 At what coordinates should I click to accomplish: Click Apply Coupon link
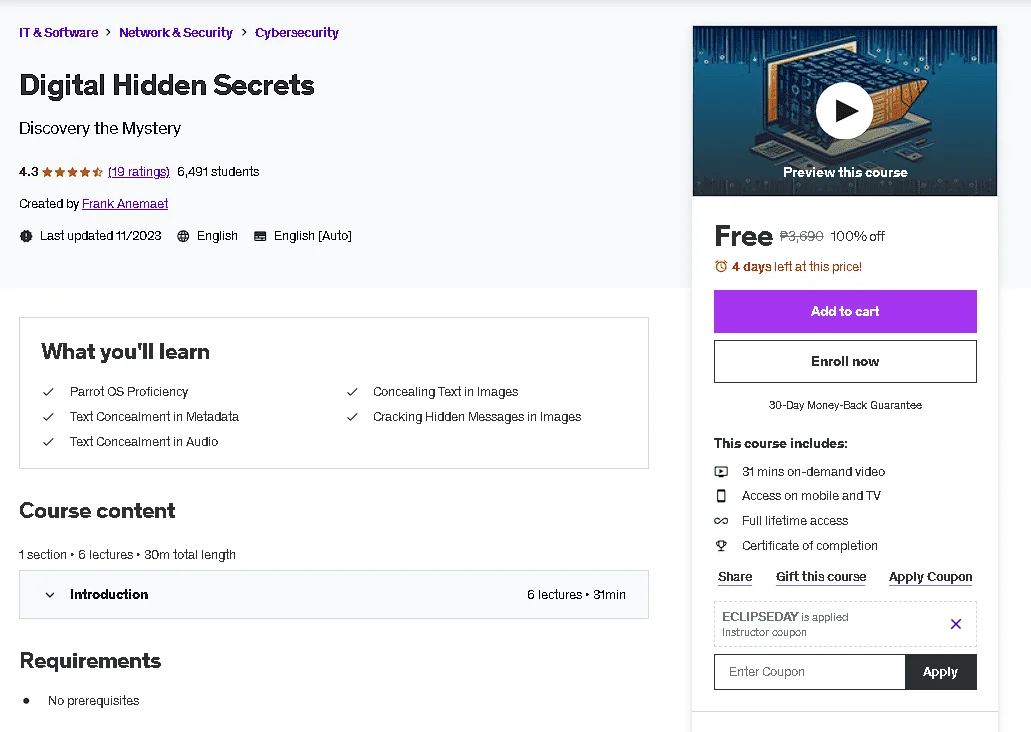click(930, 577)
